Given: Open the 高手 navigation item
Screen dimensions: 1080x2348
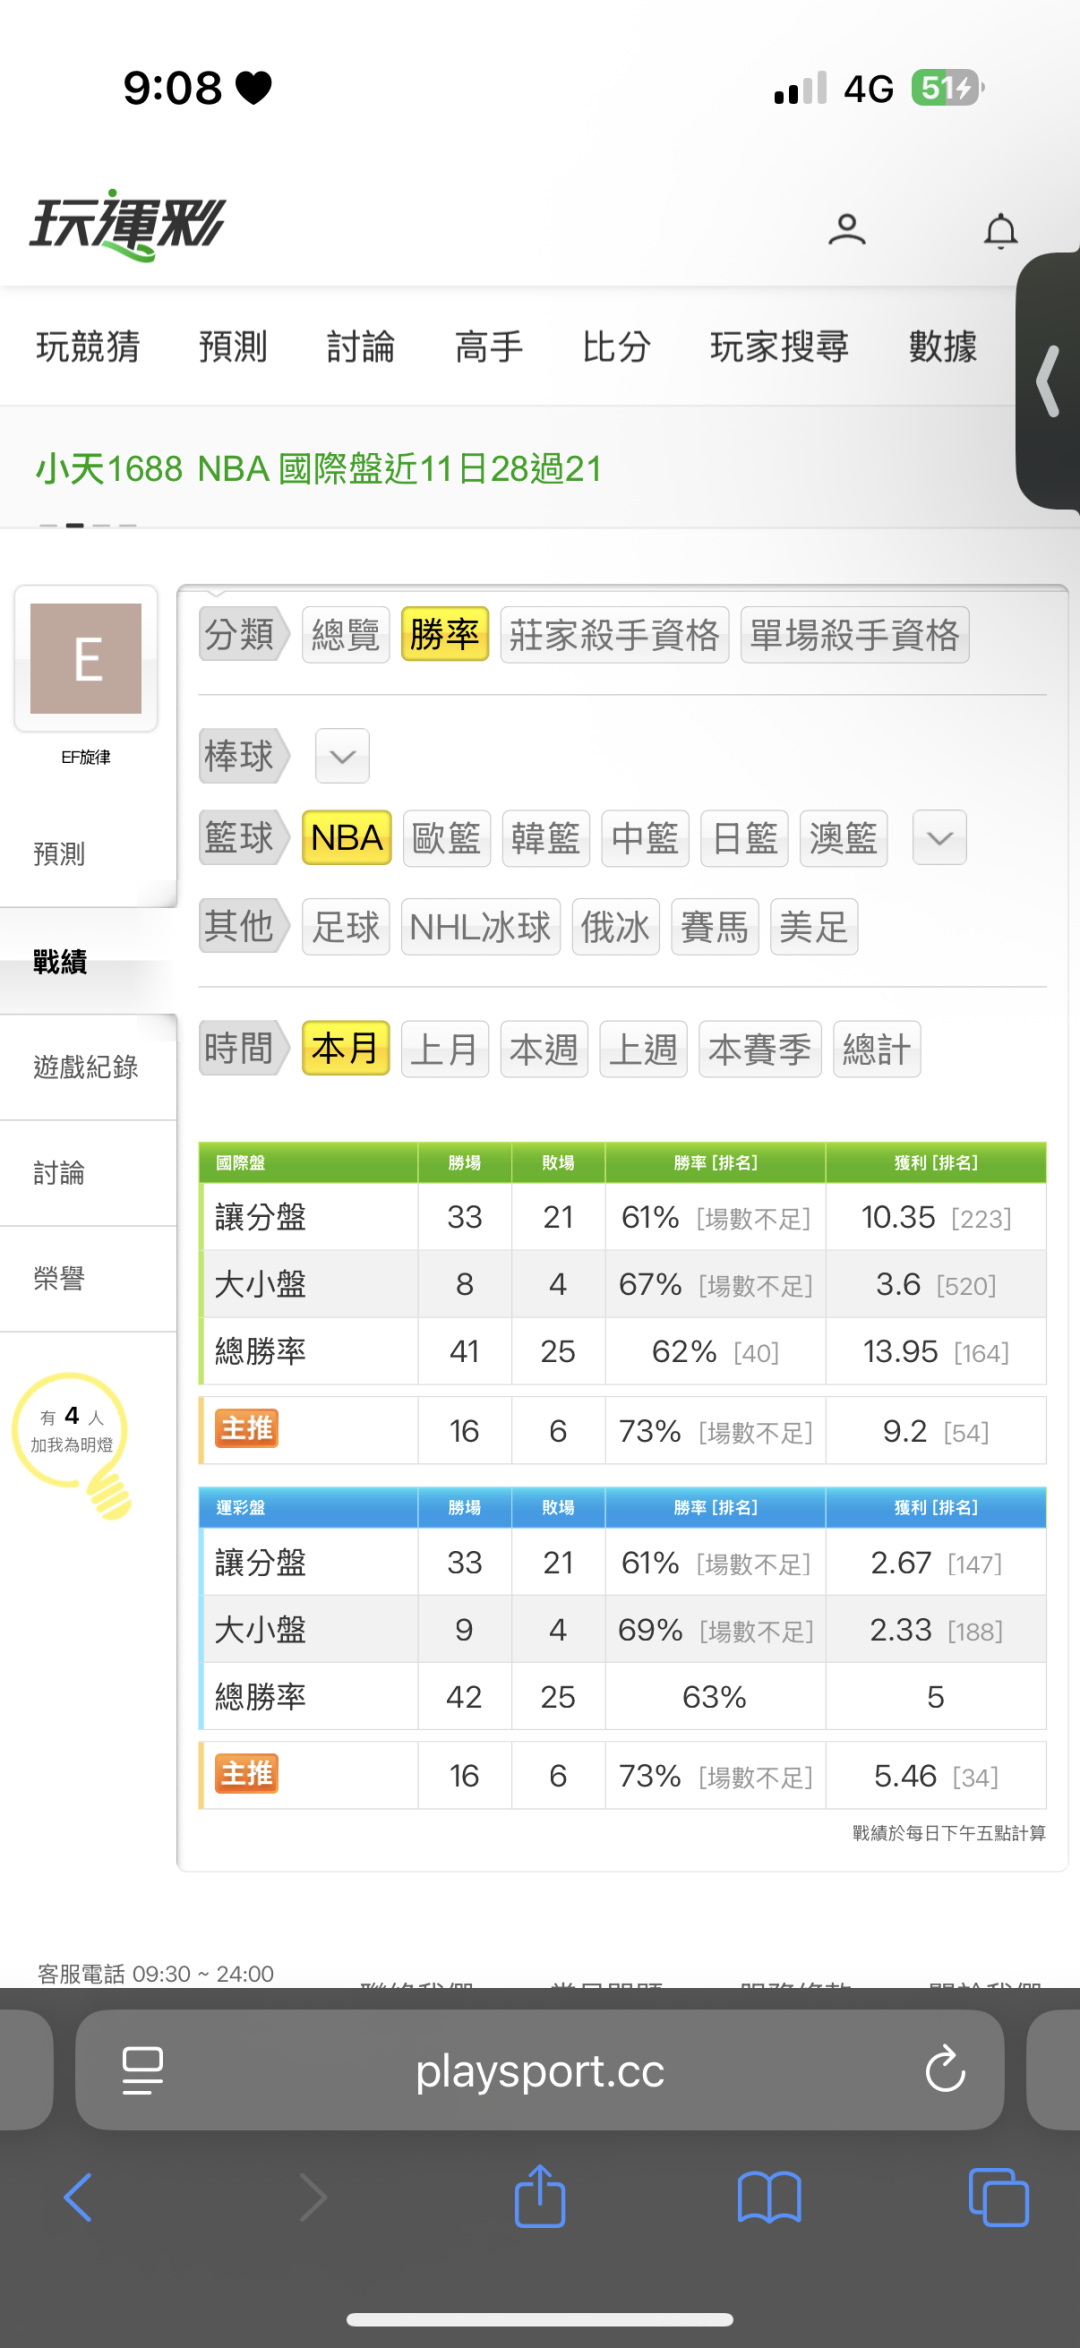Looking at the screenshot, I should [x=489, y=346].
